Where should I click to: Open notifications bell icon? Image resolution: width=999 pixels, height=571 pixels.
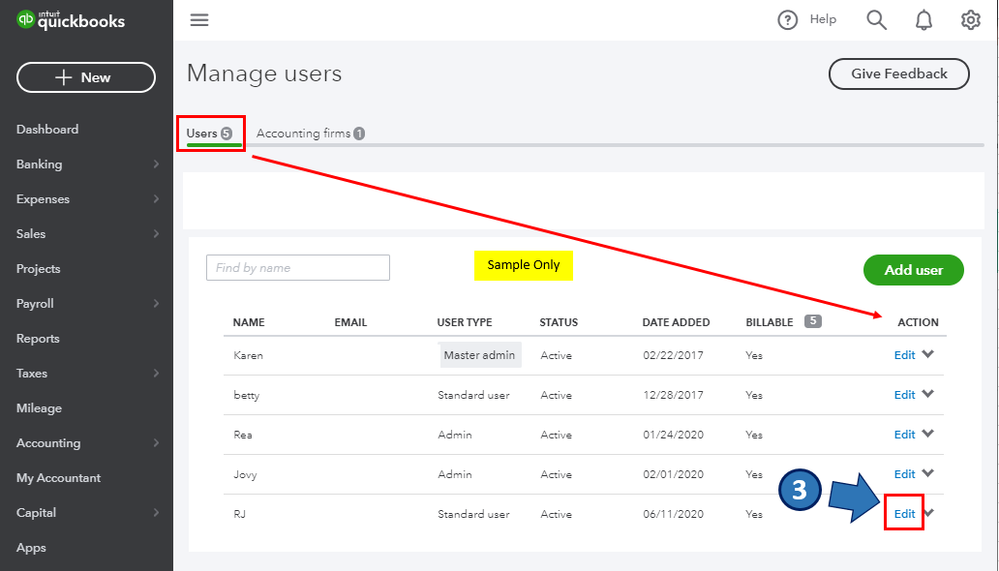click(x=924, y=20)
